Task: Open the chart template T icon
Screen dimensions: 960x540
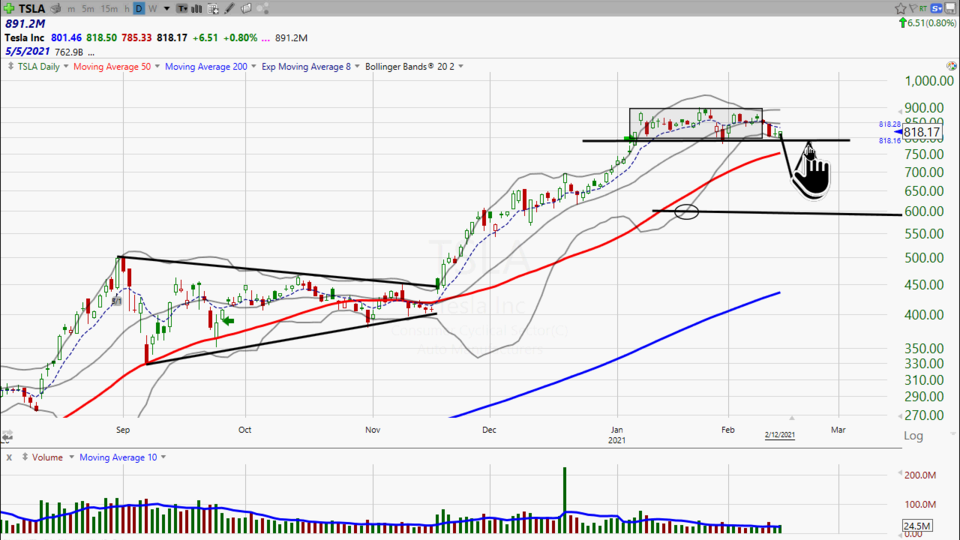Action: pyautogui.click(x=182, y=9)
